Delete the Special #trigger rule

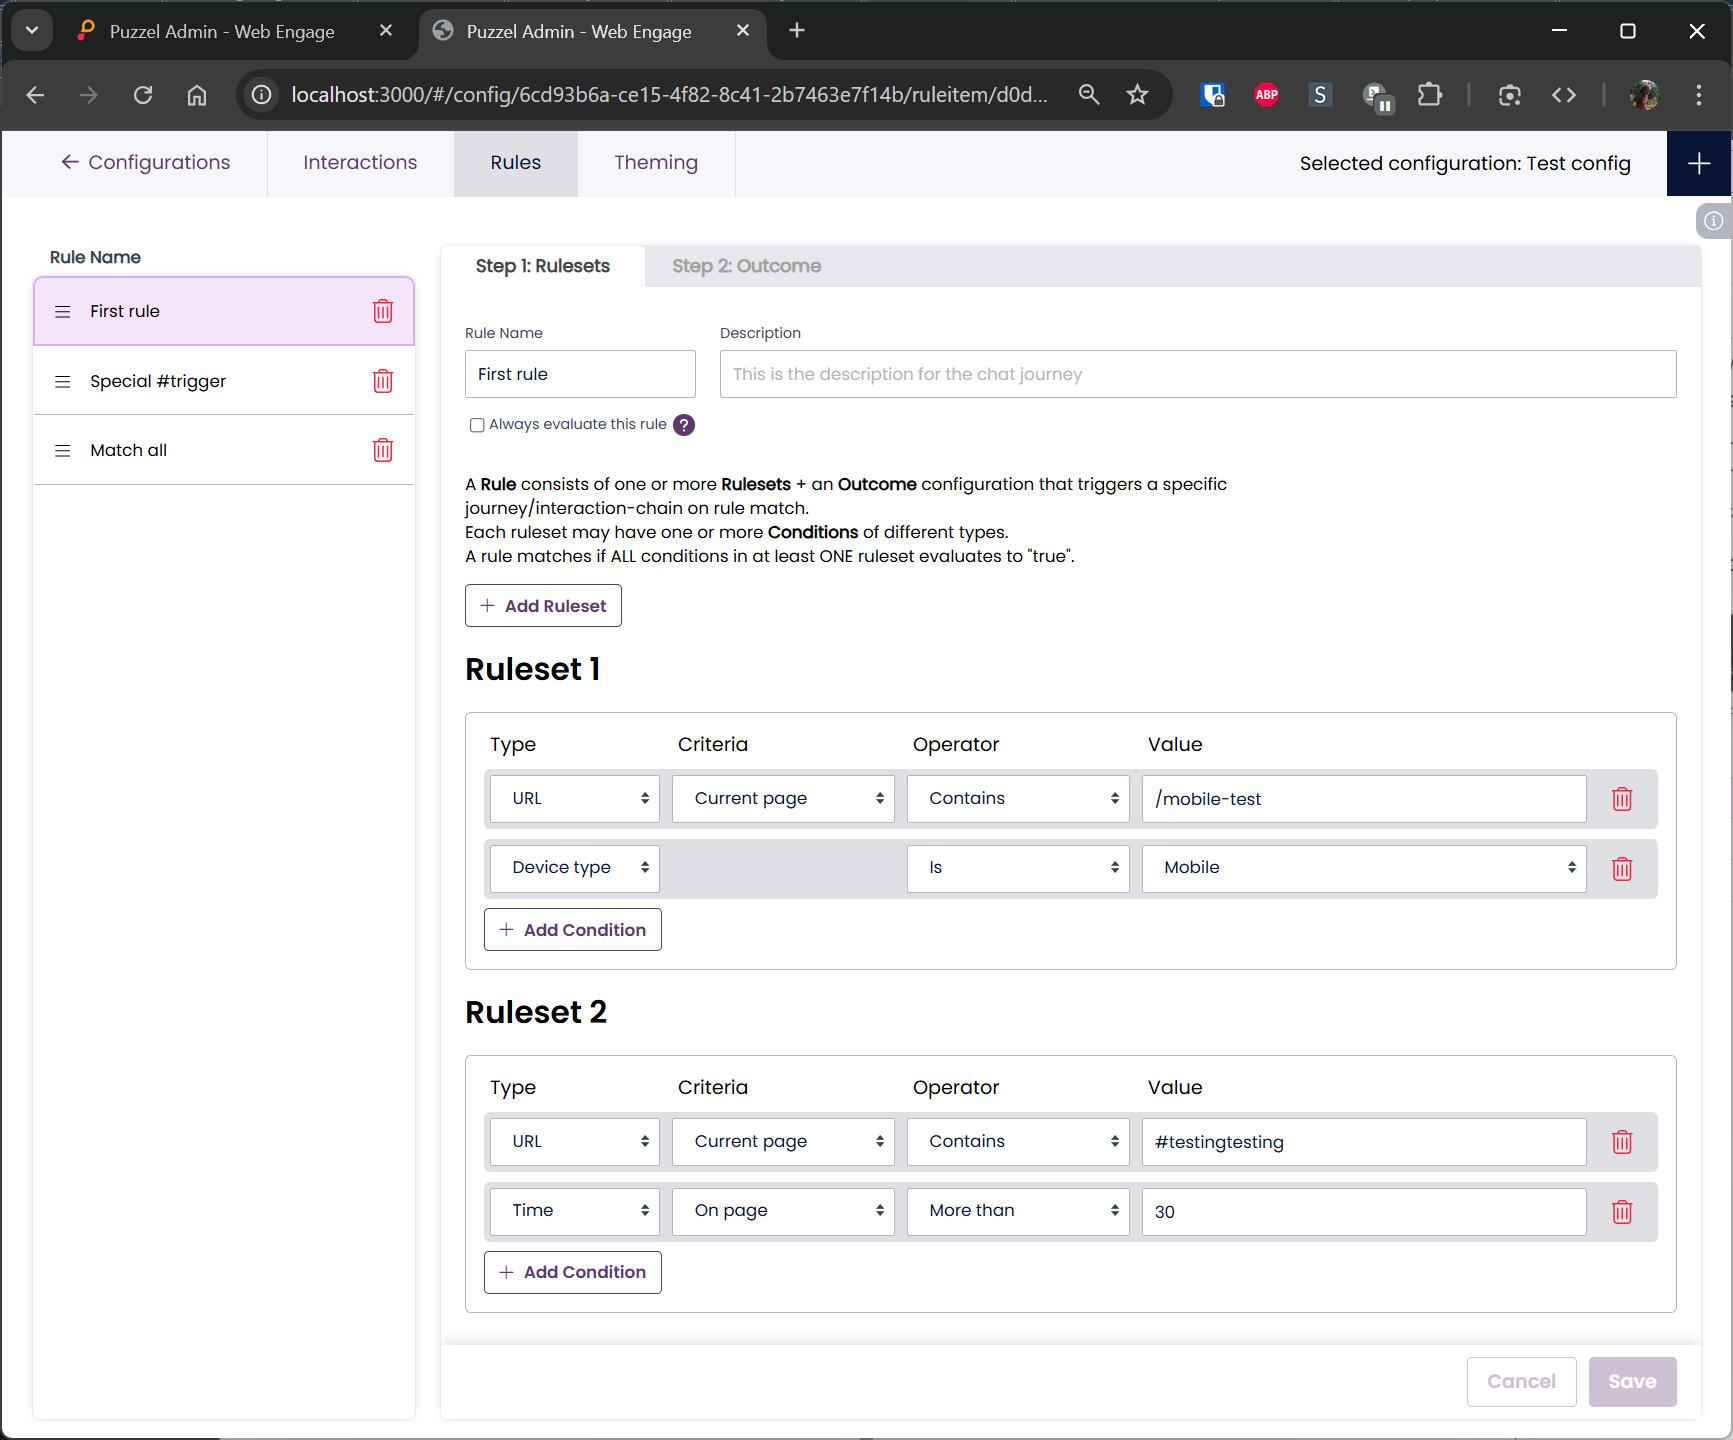pos(382,381)
